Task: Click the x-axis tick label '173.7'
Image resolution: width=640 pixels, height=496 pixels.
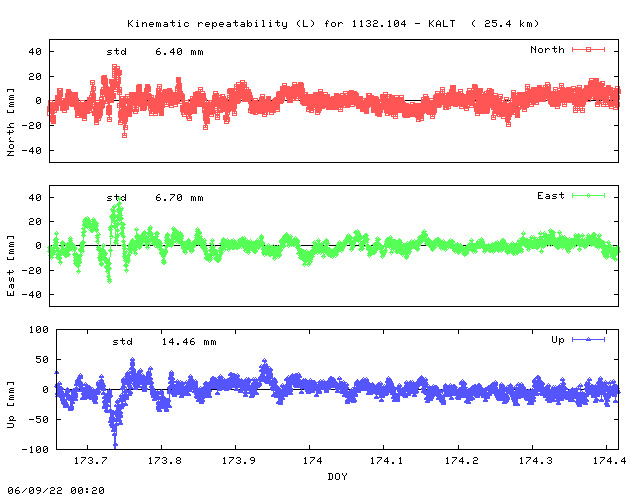Action: click(91, 461)
